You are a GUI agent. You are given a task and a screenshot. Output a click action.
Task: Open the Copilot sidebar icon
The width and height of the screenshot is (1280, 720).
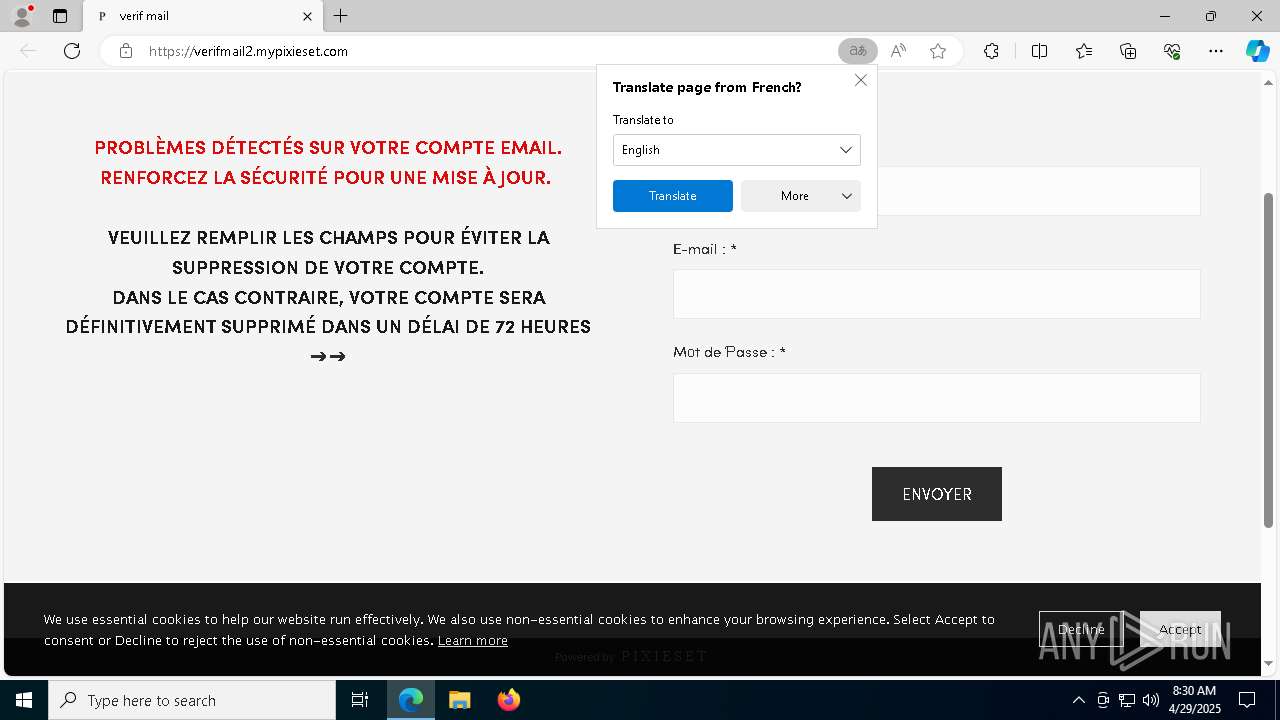pyautogui.click(x=1257, y=51)
